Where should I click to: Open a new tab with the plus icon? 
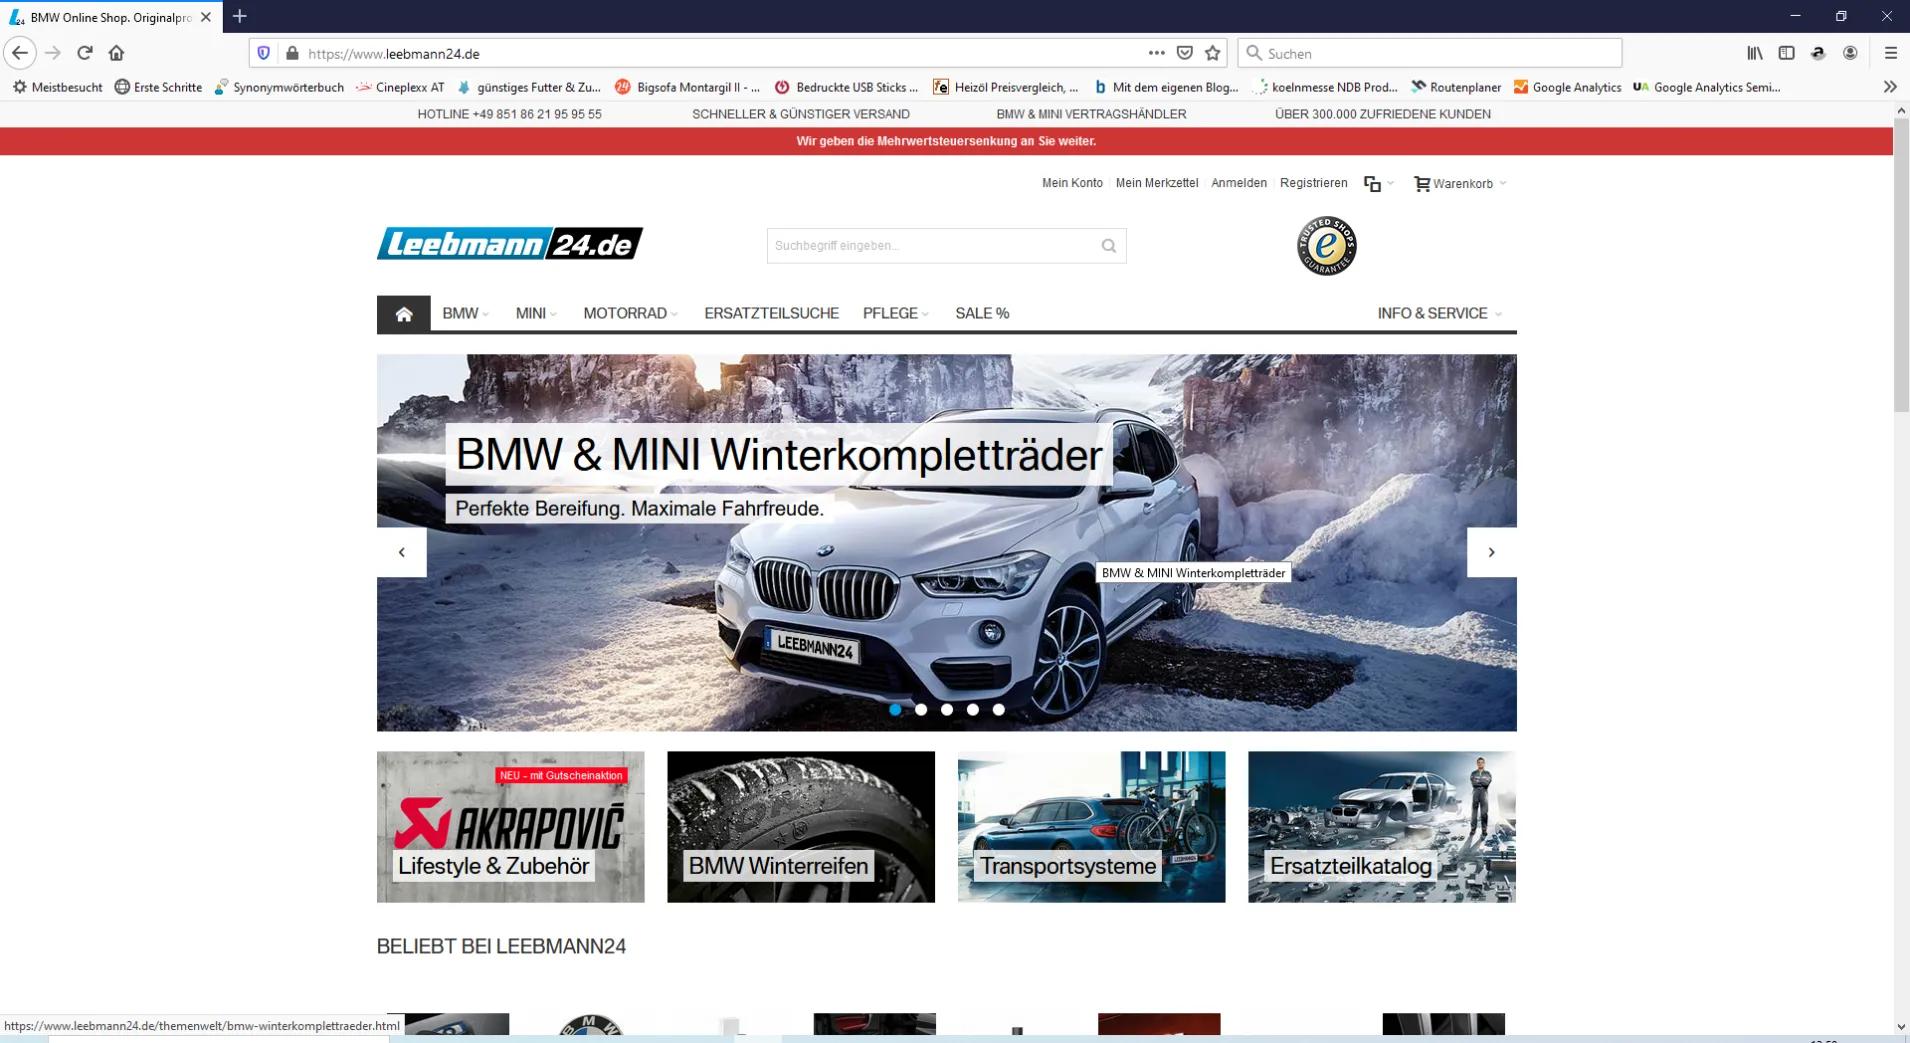[240, 16]
